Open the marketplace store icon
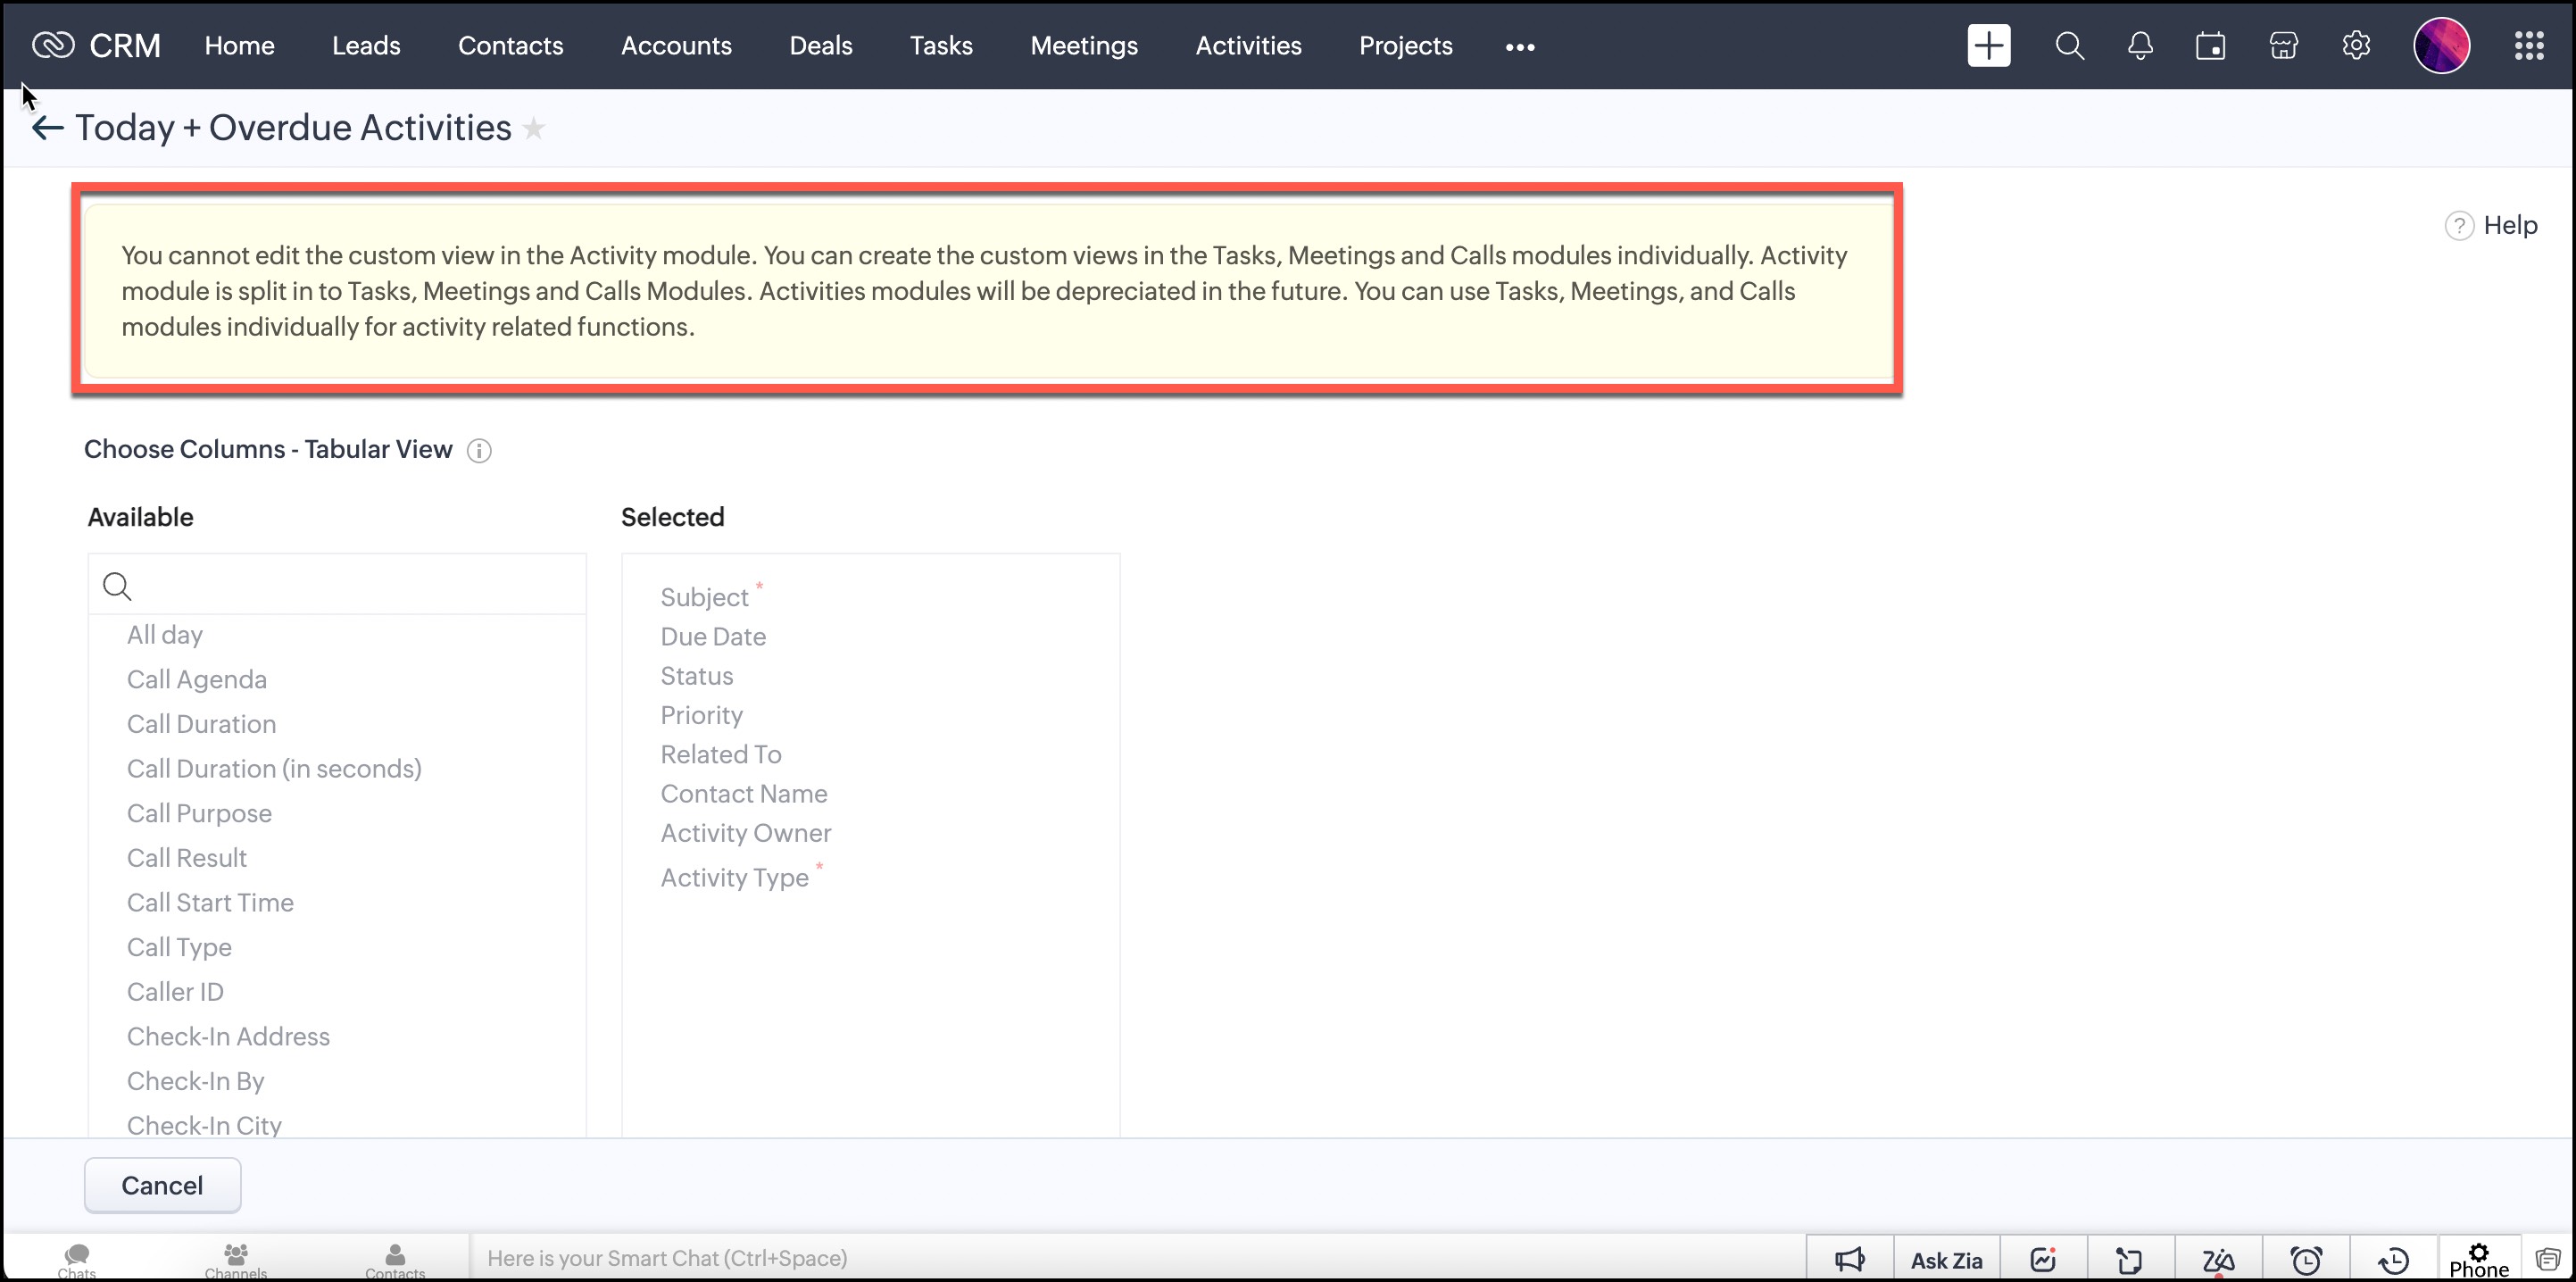 (2283, 46)
